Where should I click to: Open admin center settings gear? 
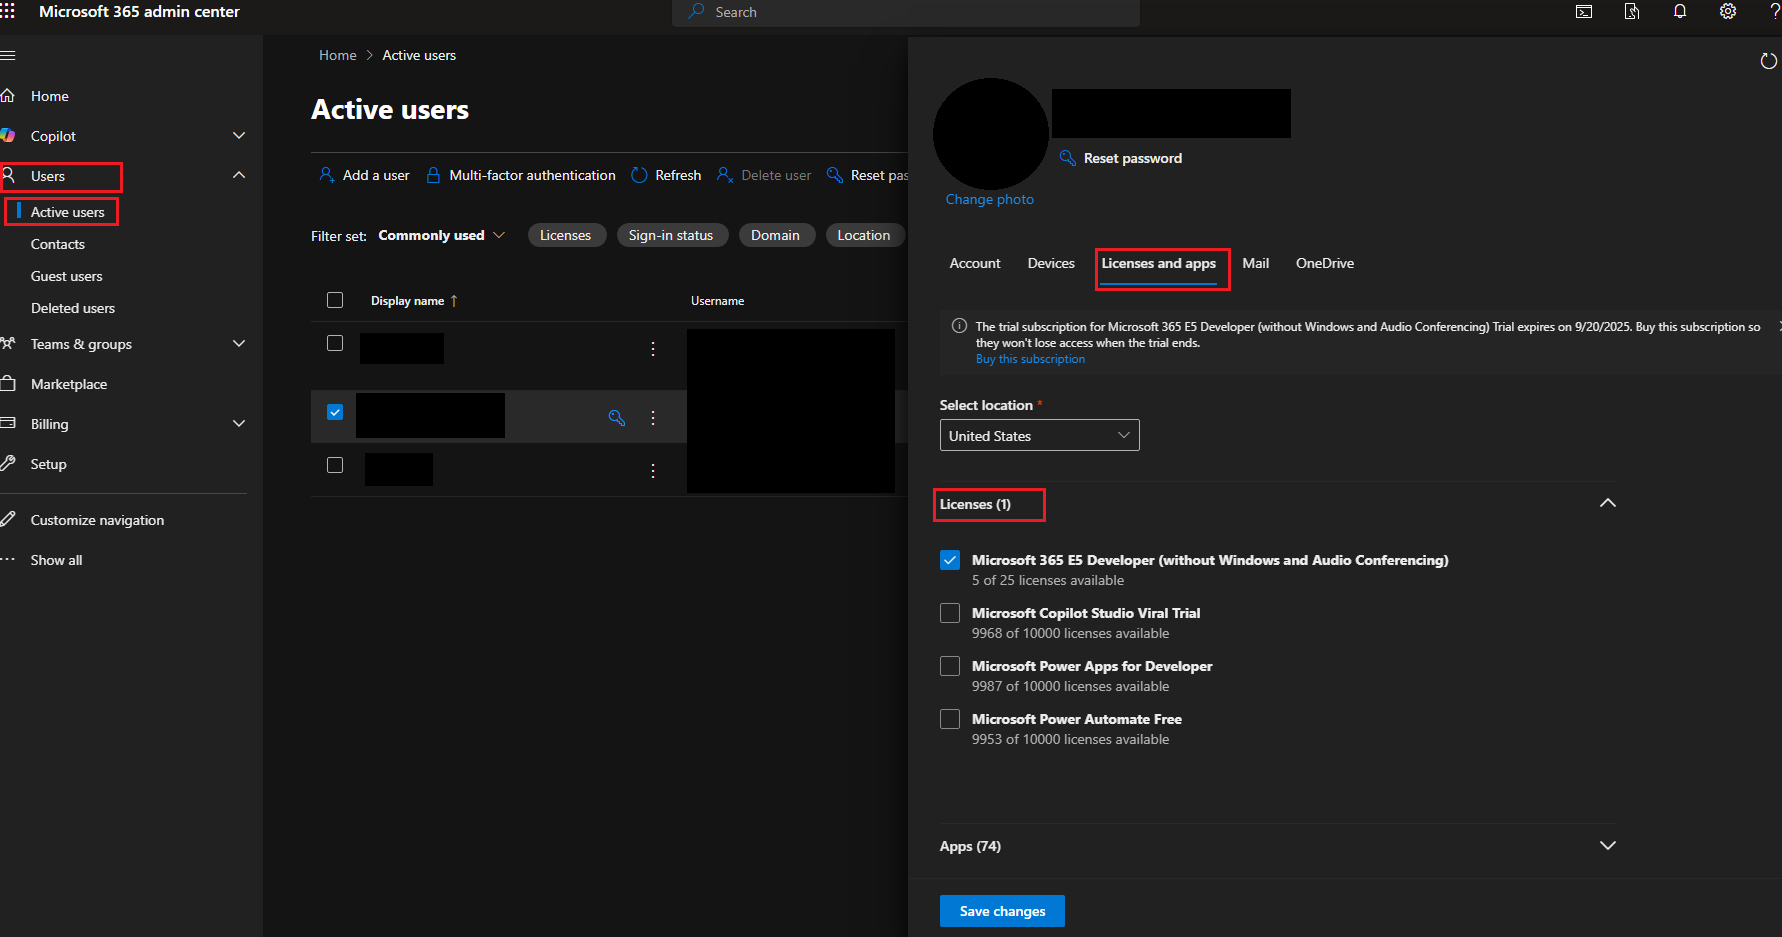pos(1728,12)
